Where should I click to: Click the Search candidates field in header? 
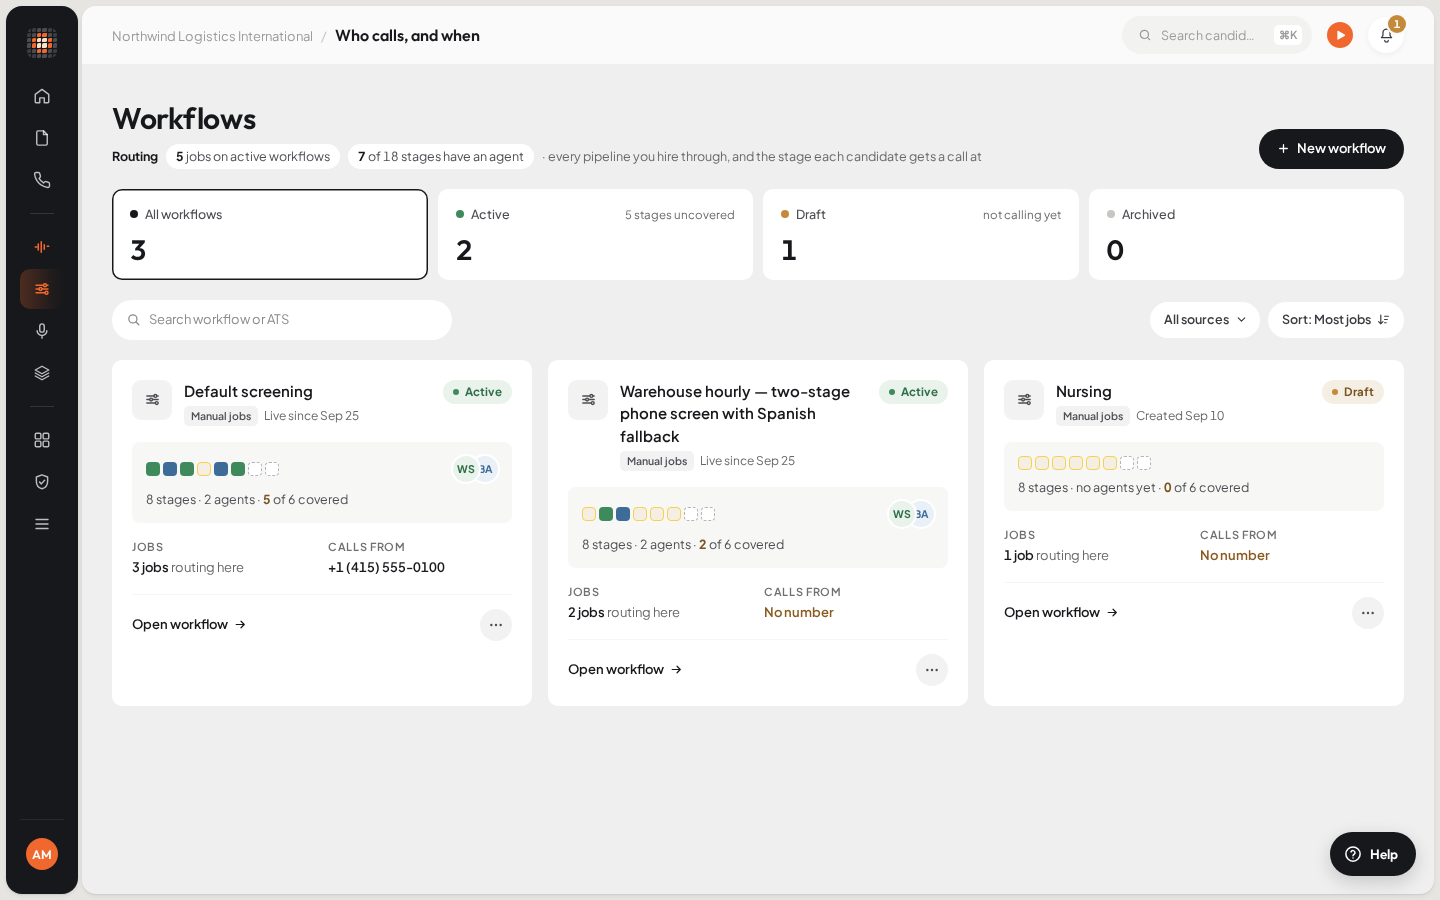coord(1217,35)
